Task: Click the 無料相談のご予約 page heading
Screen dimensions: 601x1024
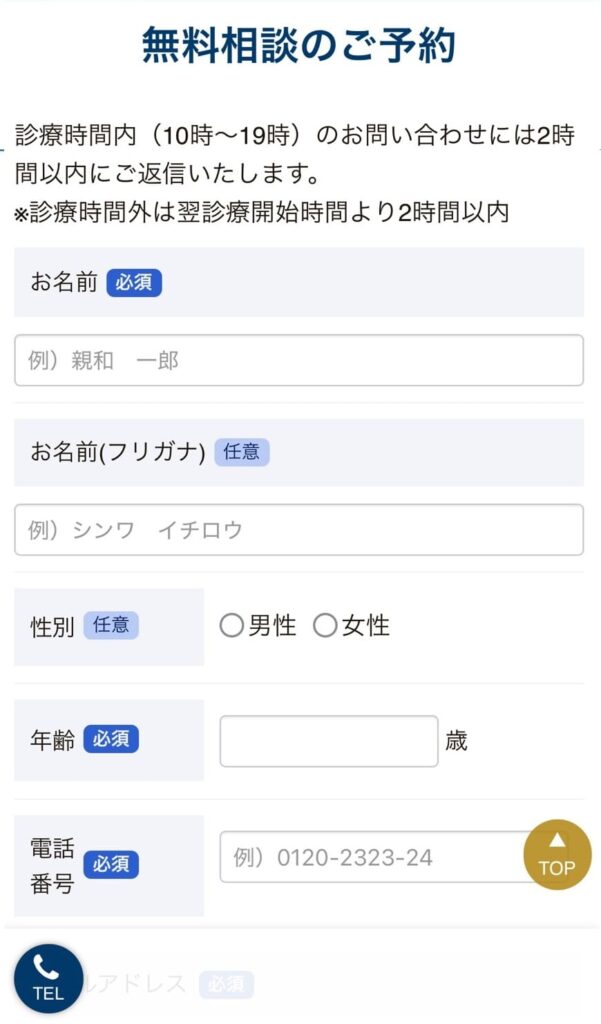Action: point(300,44)
